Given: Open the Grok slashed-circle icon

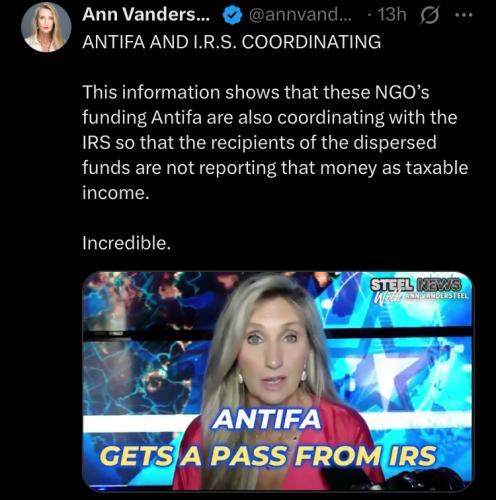Looking at the screenshot, I should (431, 15).
